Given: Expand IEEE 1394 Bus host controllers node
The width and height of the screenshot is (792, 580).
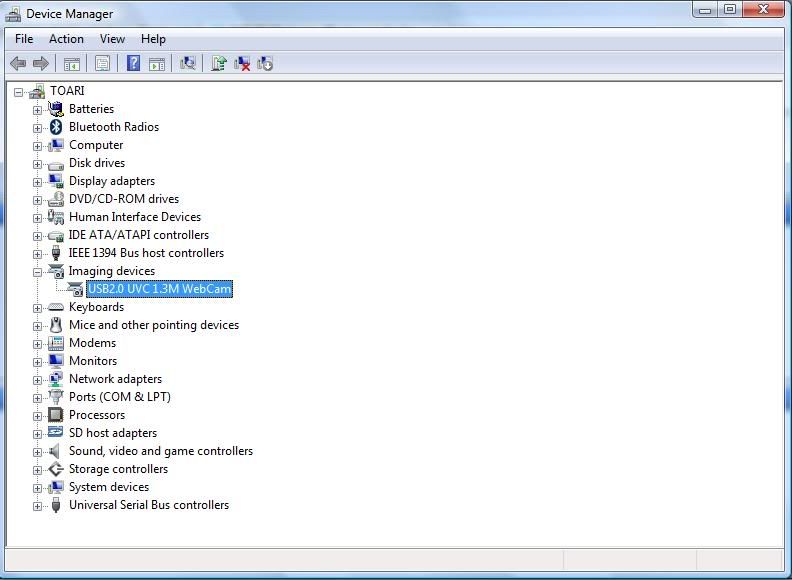Looking at the screenshot, I should click(x=37, y=255).
